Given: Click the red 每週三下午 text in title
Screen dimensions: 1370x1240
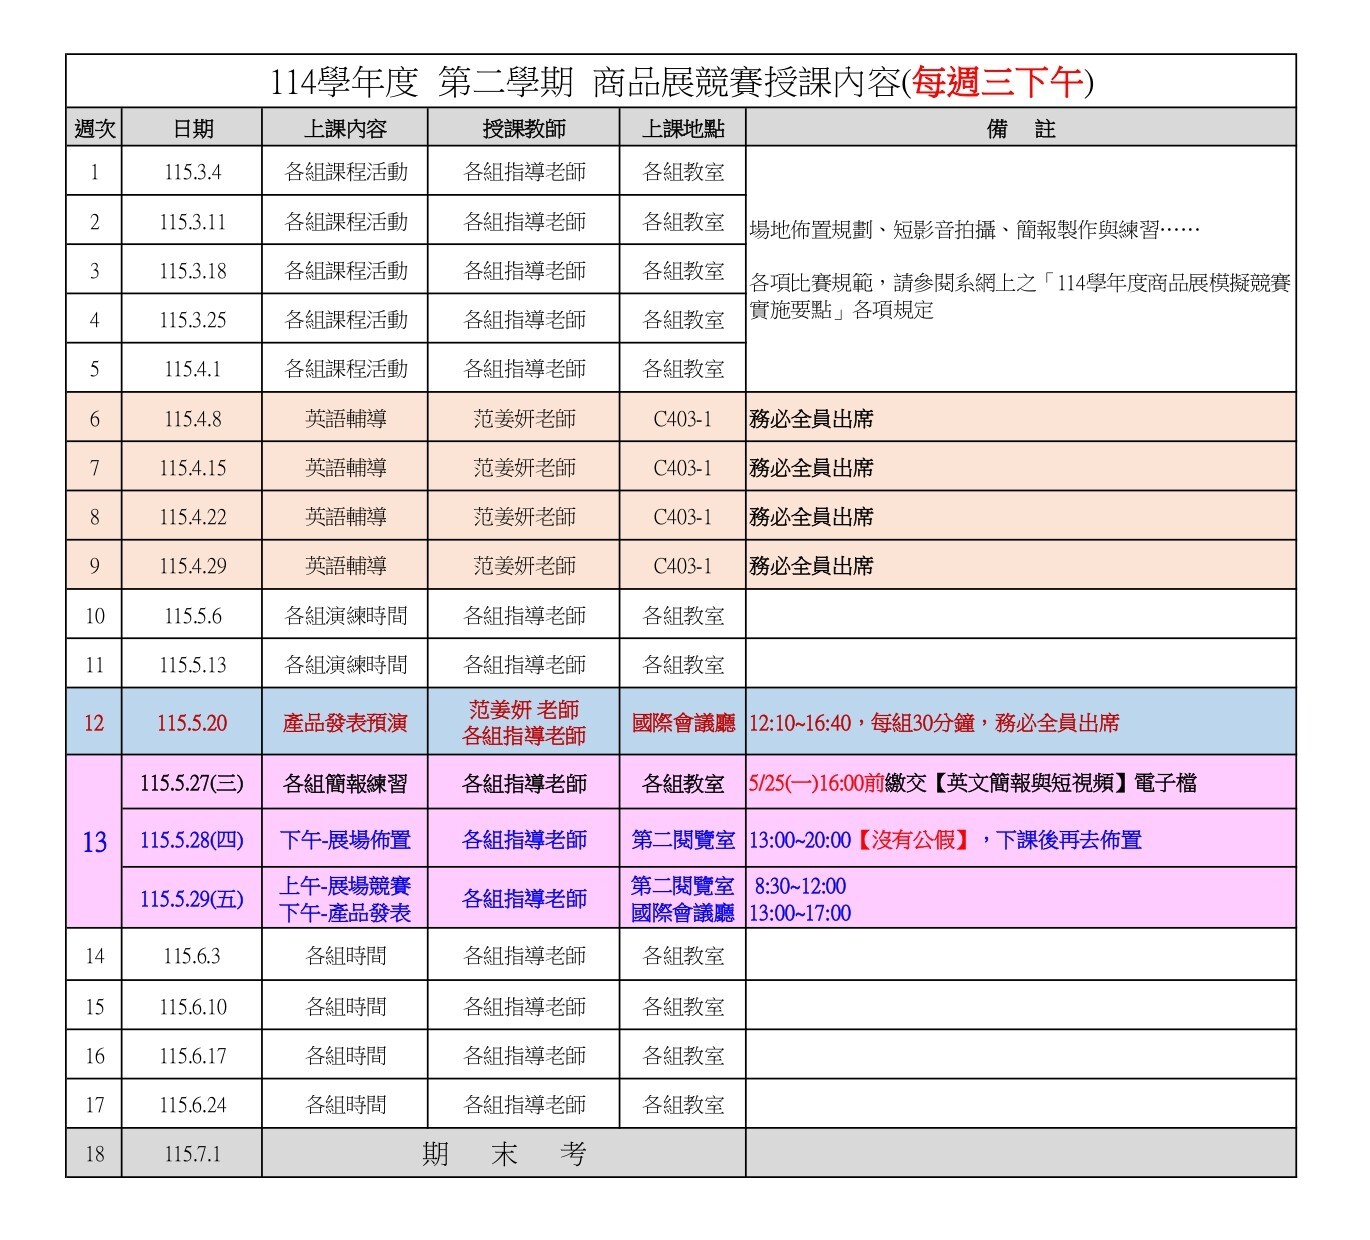Looking at the screenshot, I should (998, 82).
